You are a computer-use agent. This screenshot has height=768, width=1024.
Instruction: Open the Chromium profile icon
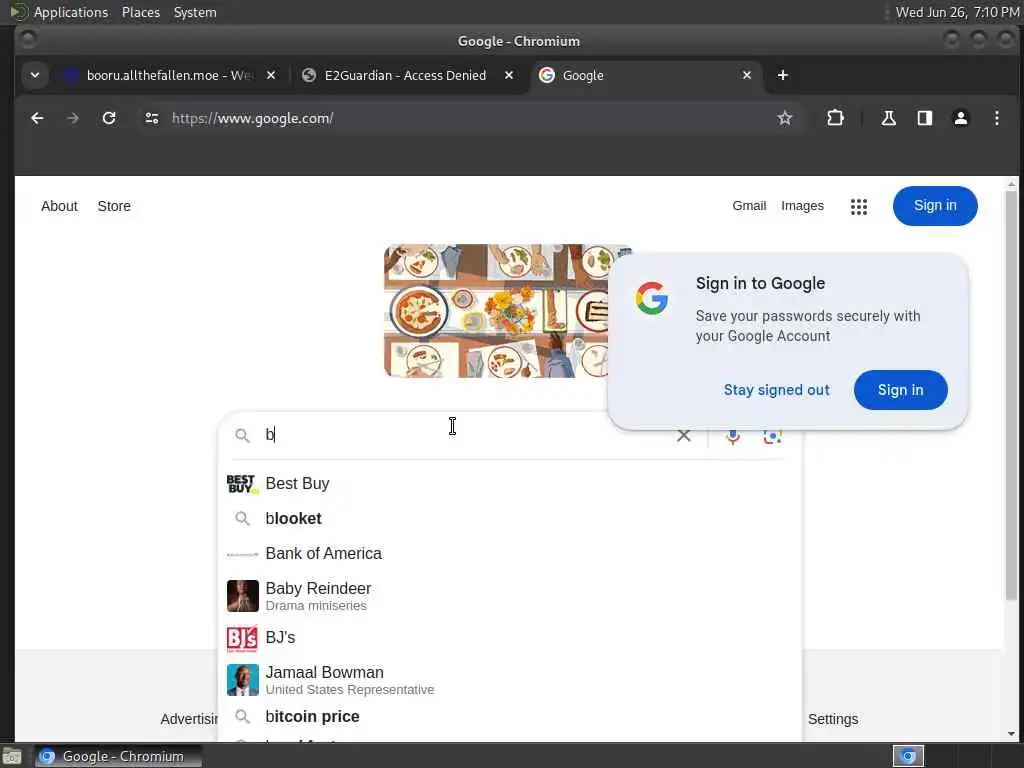click(961, 118)
